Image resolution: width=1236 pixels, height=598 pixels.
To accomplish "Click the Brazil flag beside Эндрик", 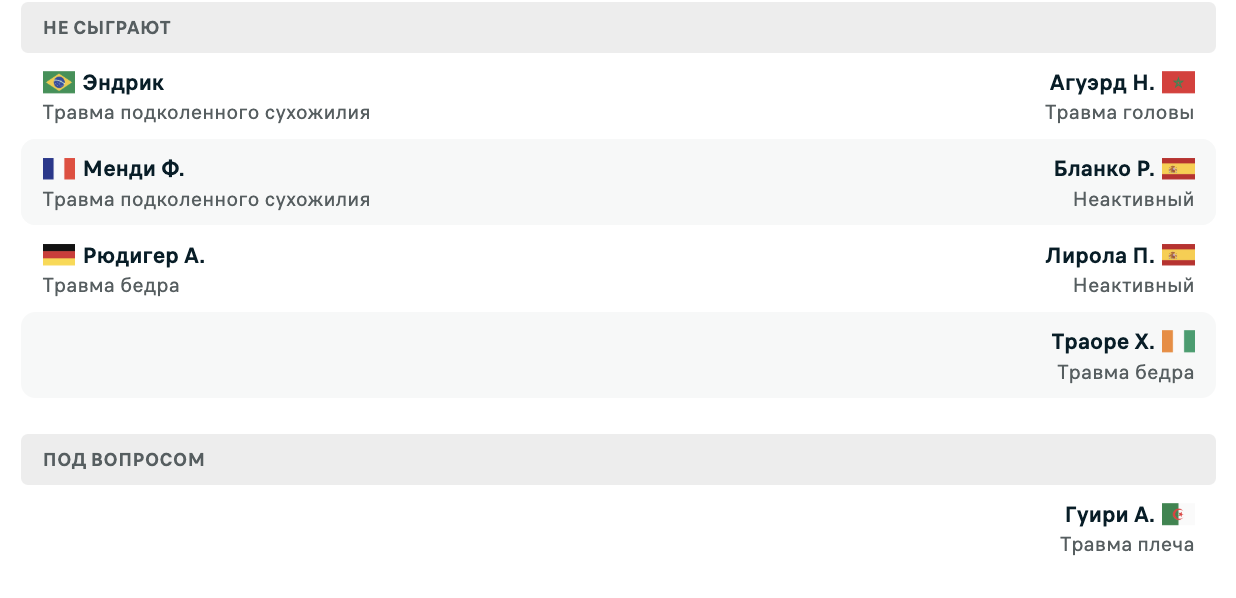I will click(x=59, y=82).
